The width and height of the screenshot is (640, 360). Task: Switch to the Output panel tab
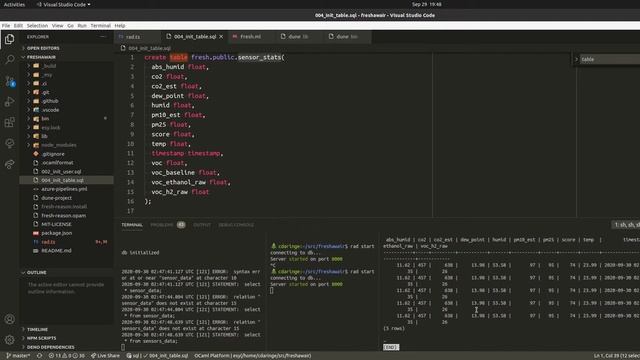pos(202,225)
